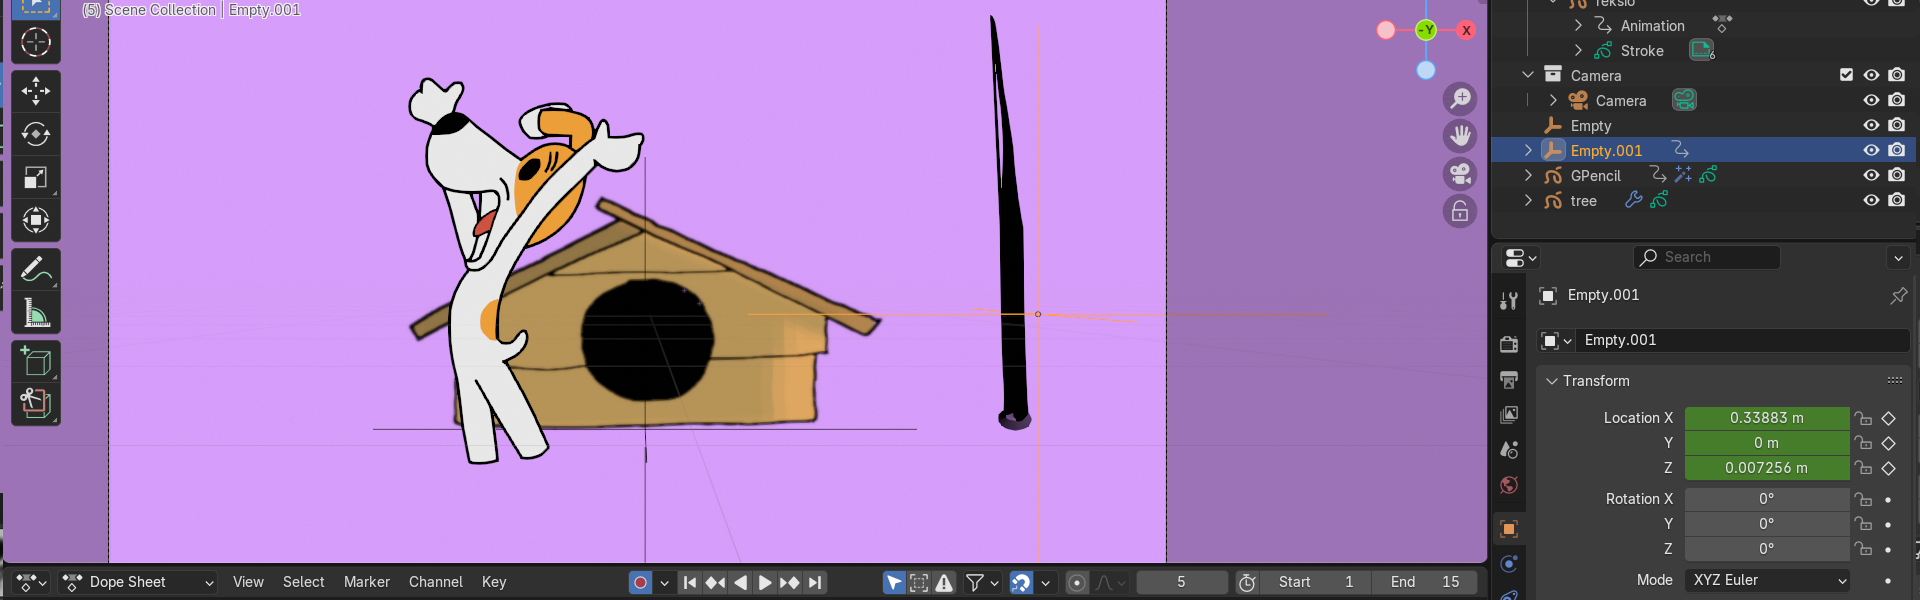
Task: Expand the Stroke item
Action: (1578, 50)
